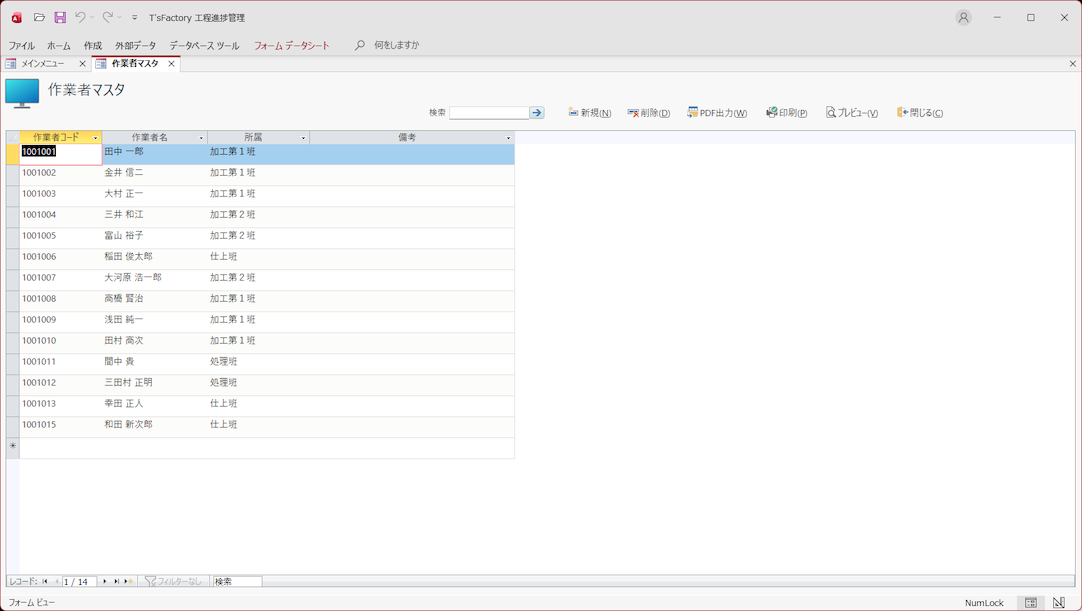Image resolution: width=1082 pixels, height=611 pixels.
Task: Click the Undo arrow icon
Action: click(80, 17)
